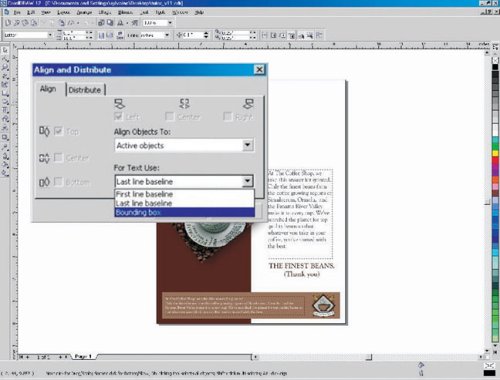Image resolution: width=500 pixels, height=380 pixels.
Task: Click the Print toolbar icon
Action: pyautogui.click(x=34, y=23)
